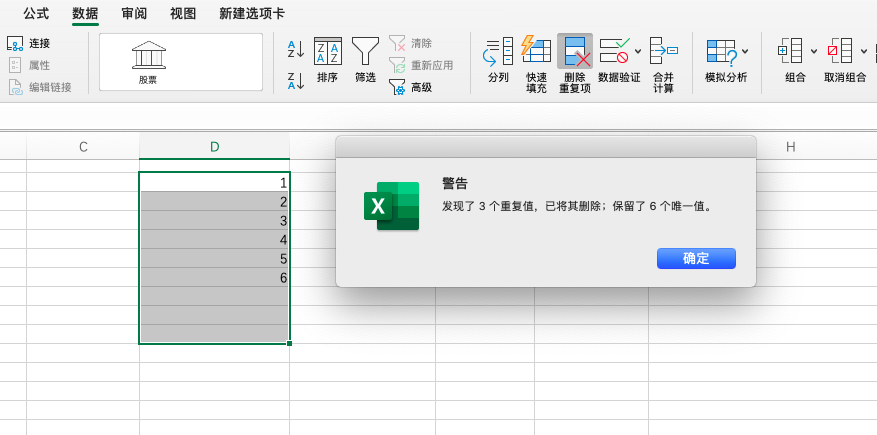
Task: Click the 警告 dialog title text
Action: (455, 183)
